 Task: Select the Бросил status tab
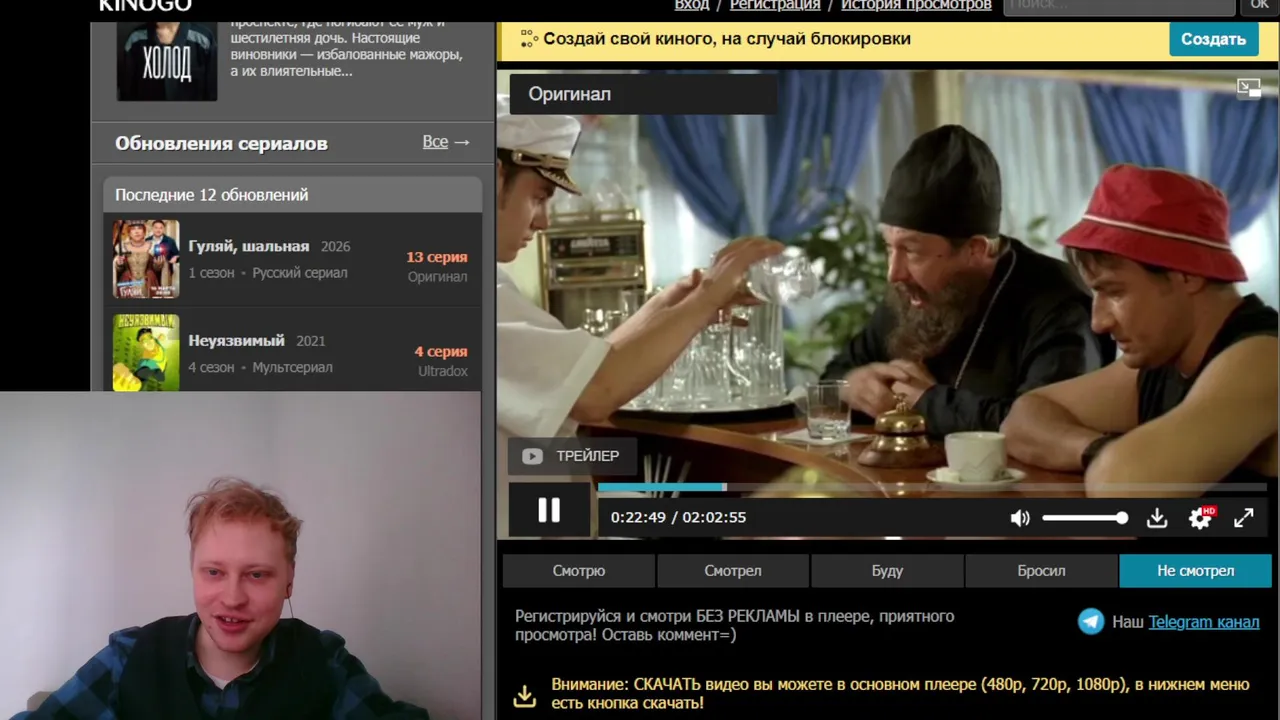(x=1041, y=571)
